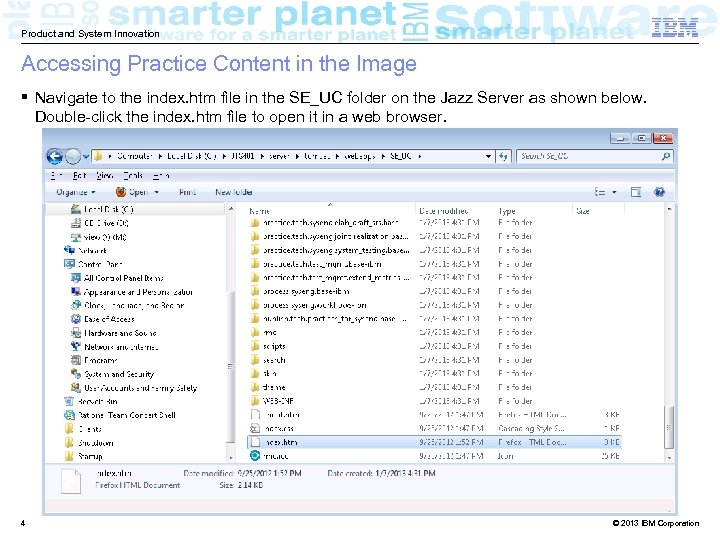Open the recent pages dropdown beside Forward
720x540 pixels.
(86, 157)
